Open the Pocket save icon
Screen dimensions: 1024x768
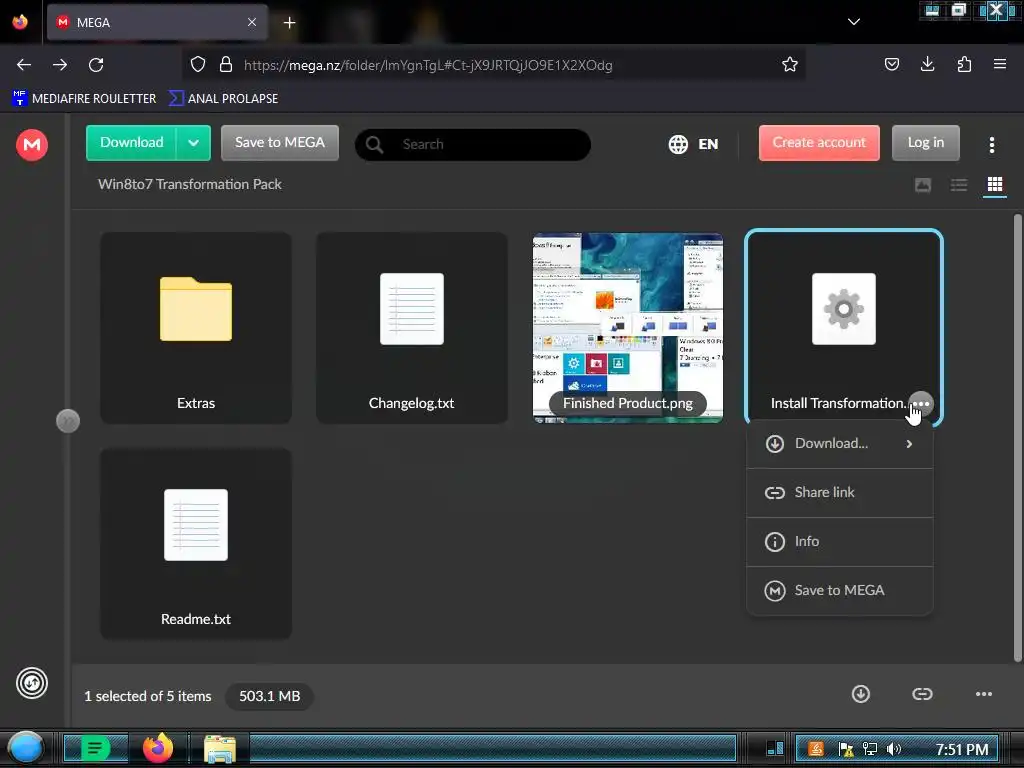(x=891, y=64)
